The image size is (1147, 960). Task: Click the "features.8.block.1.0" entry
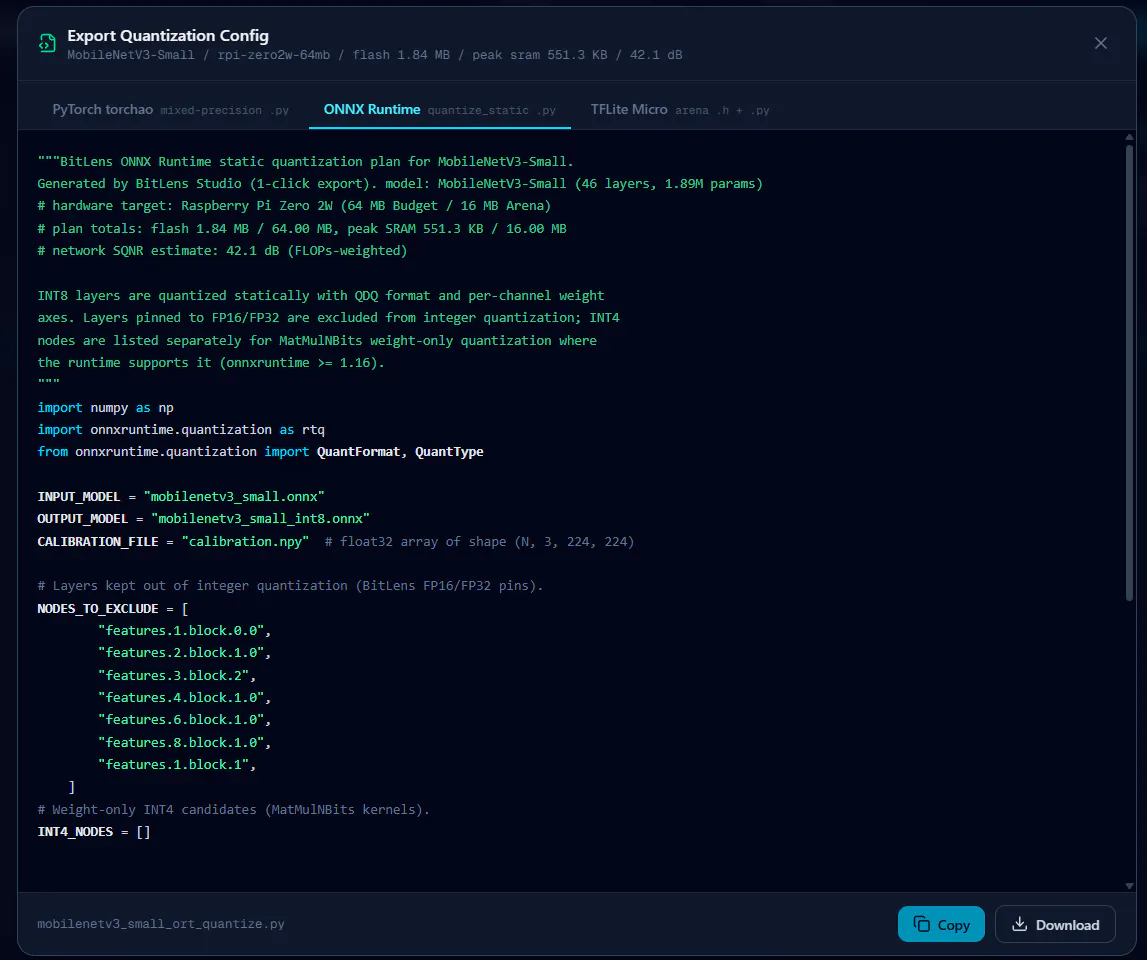(x=184, y=743)
